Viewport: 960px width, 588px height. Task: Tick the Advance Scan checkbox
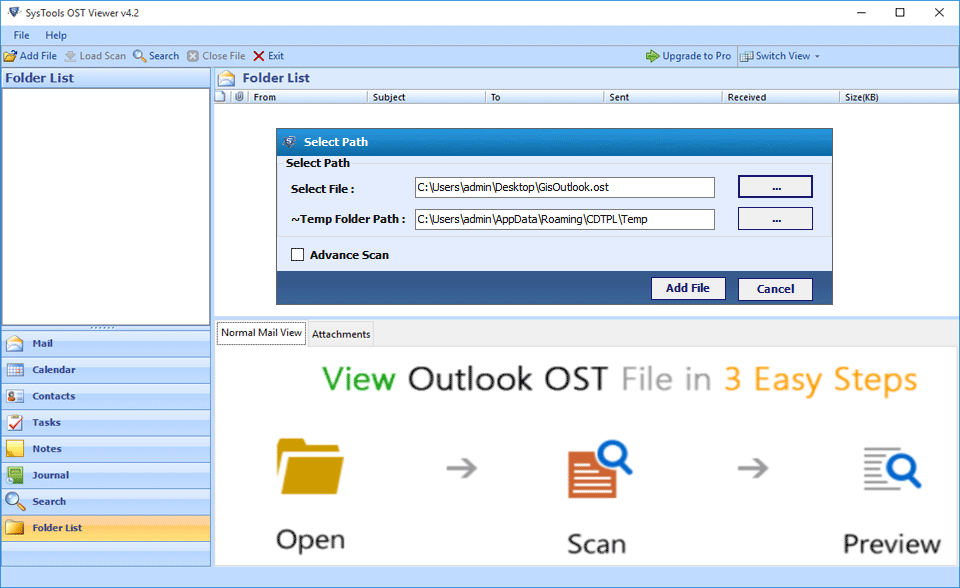298,255
